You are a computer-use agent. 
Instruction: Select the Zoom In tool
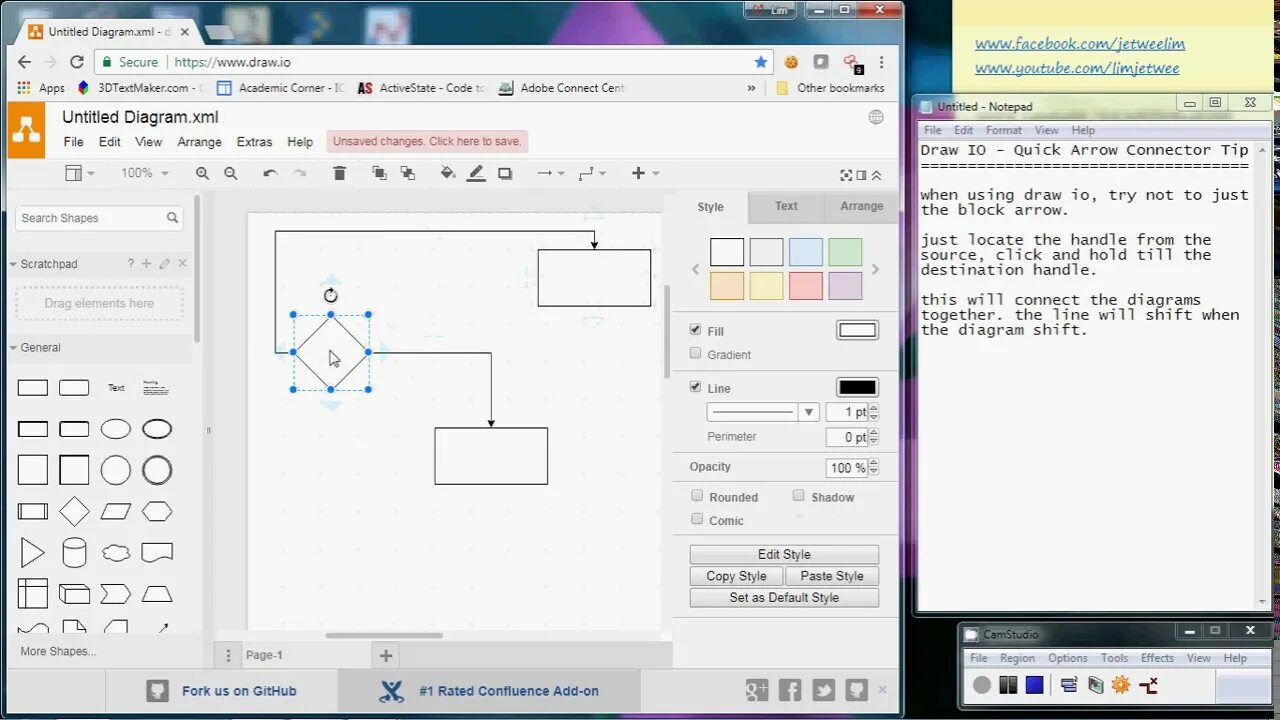click(202, 173)
